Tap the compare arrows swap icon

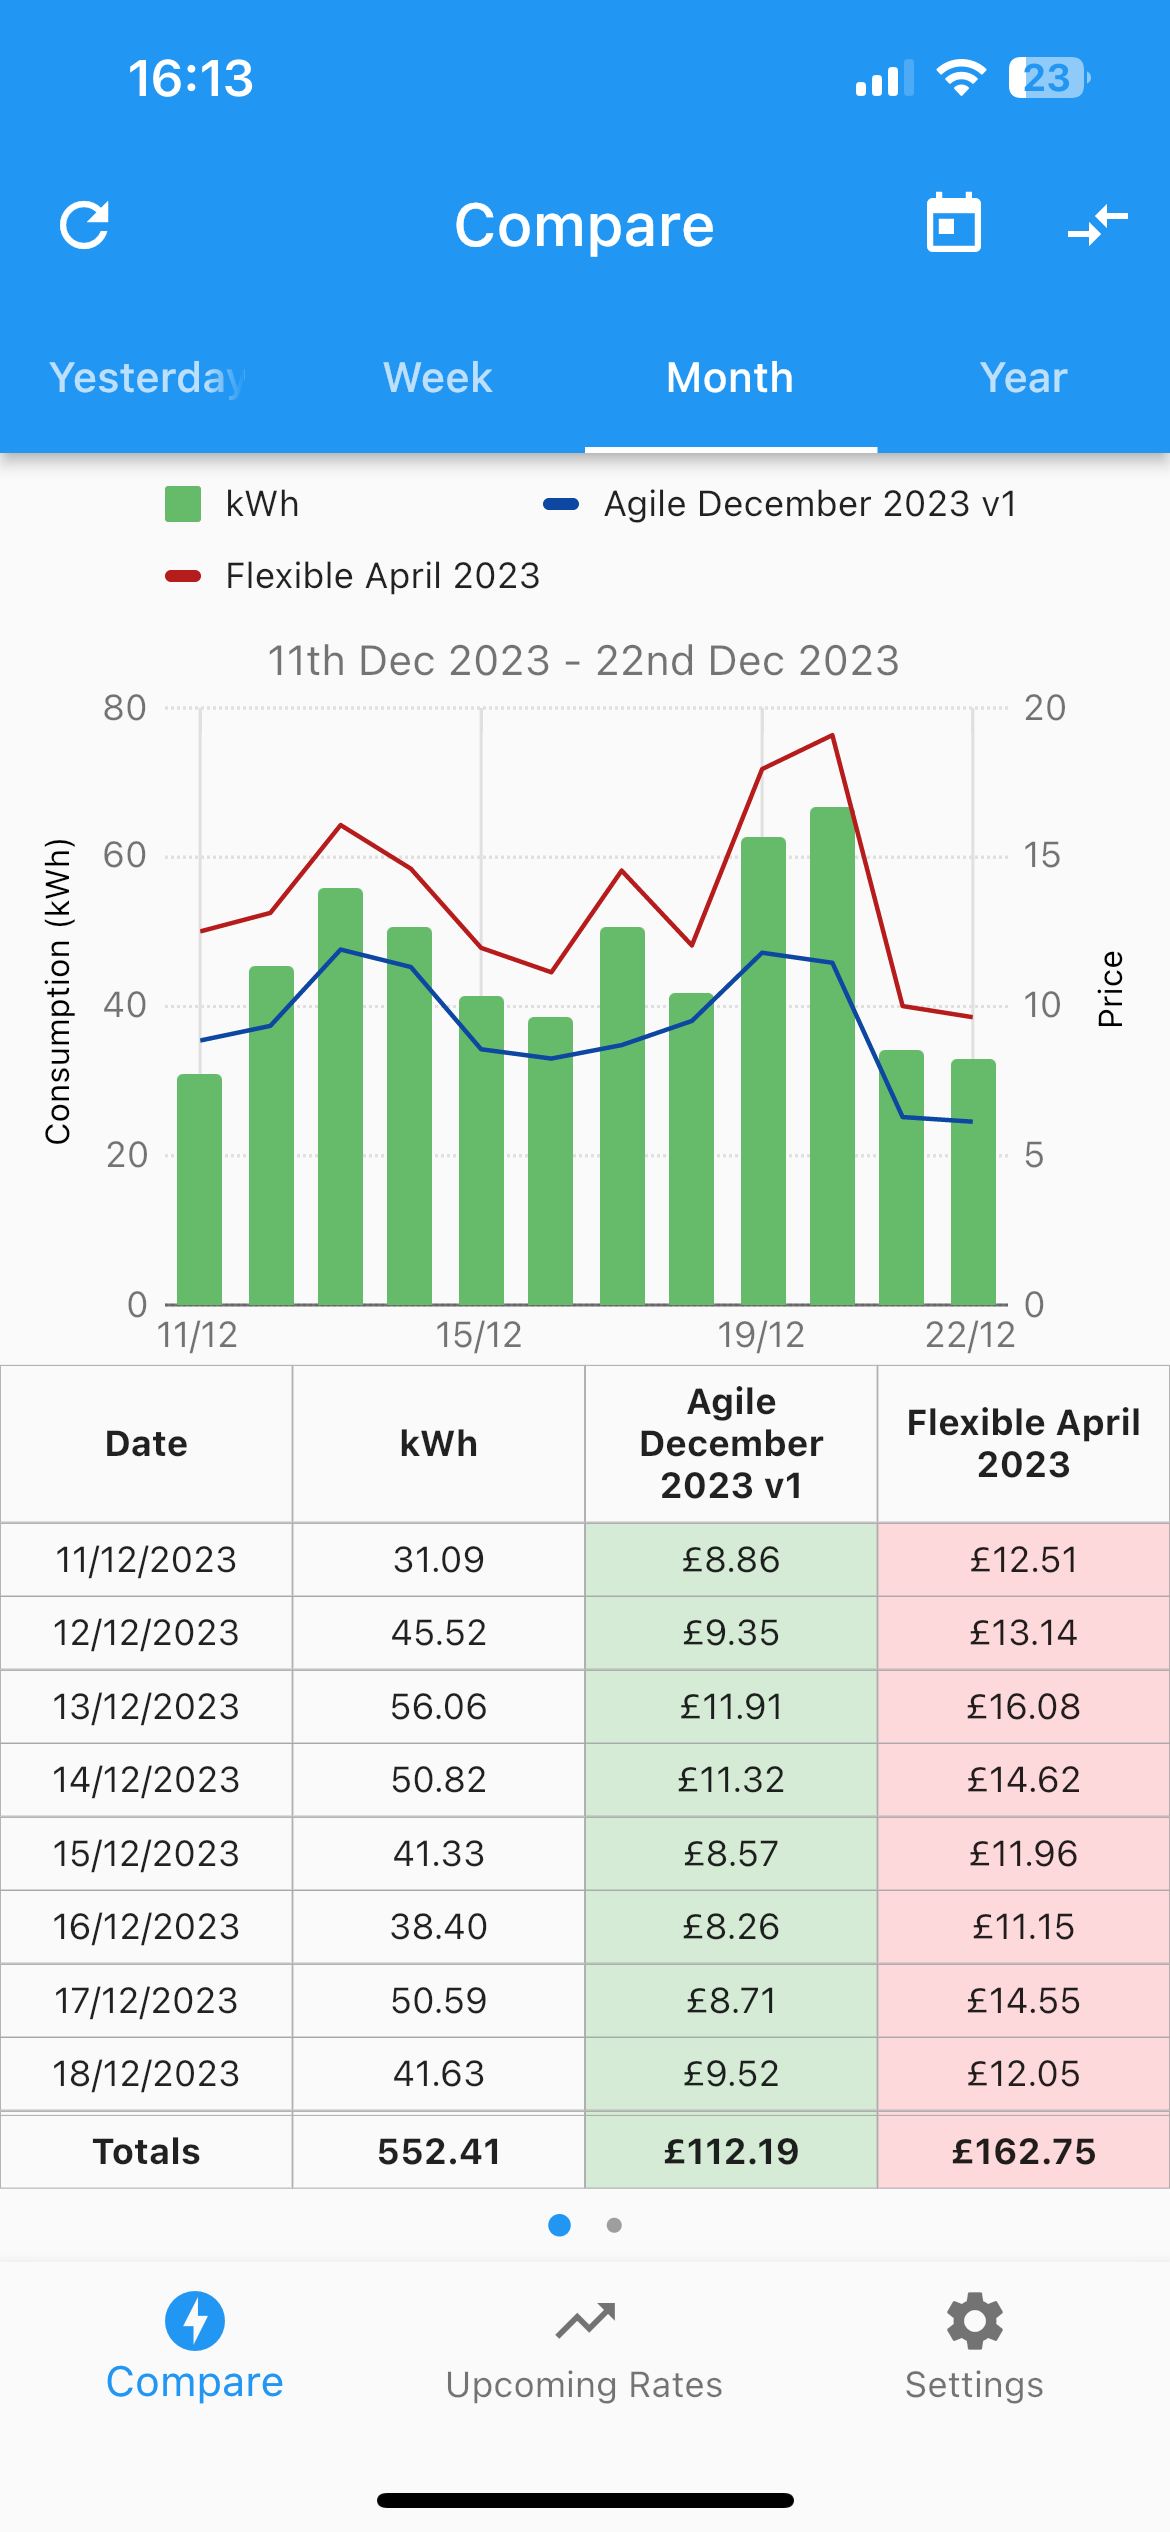click(1097, 224)
